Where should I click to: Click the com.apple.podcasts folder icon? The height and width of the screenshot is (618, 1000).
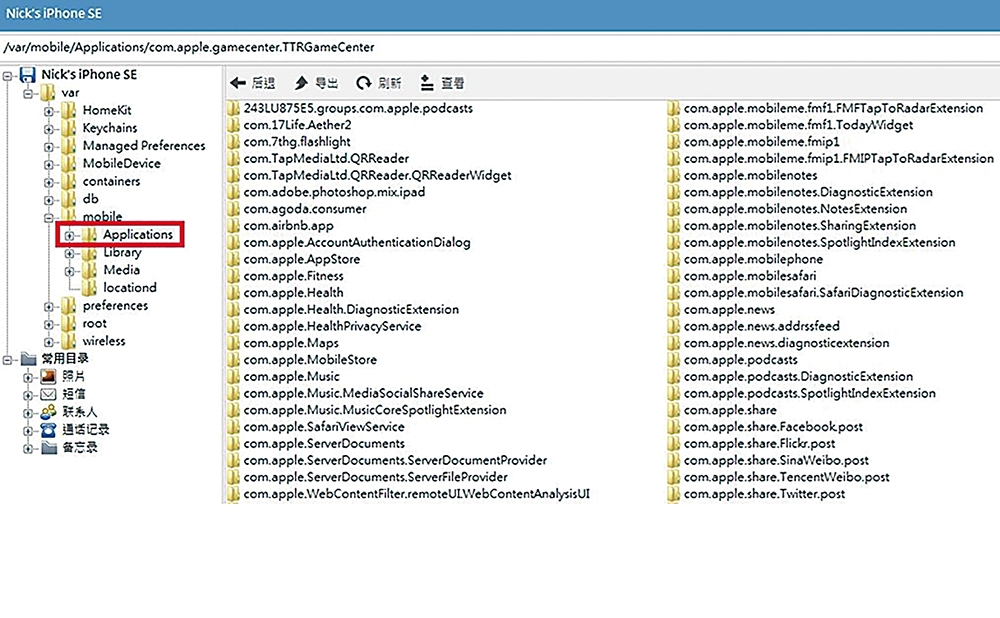tap(673, 360)
